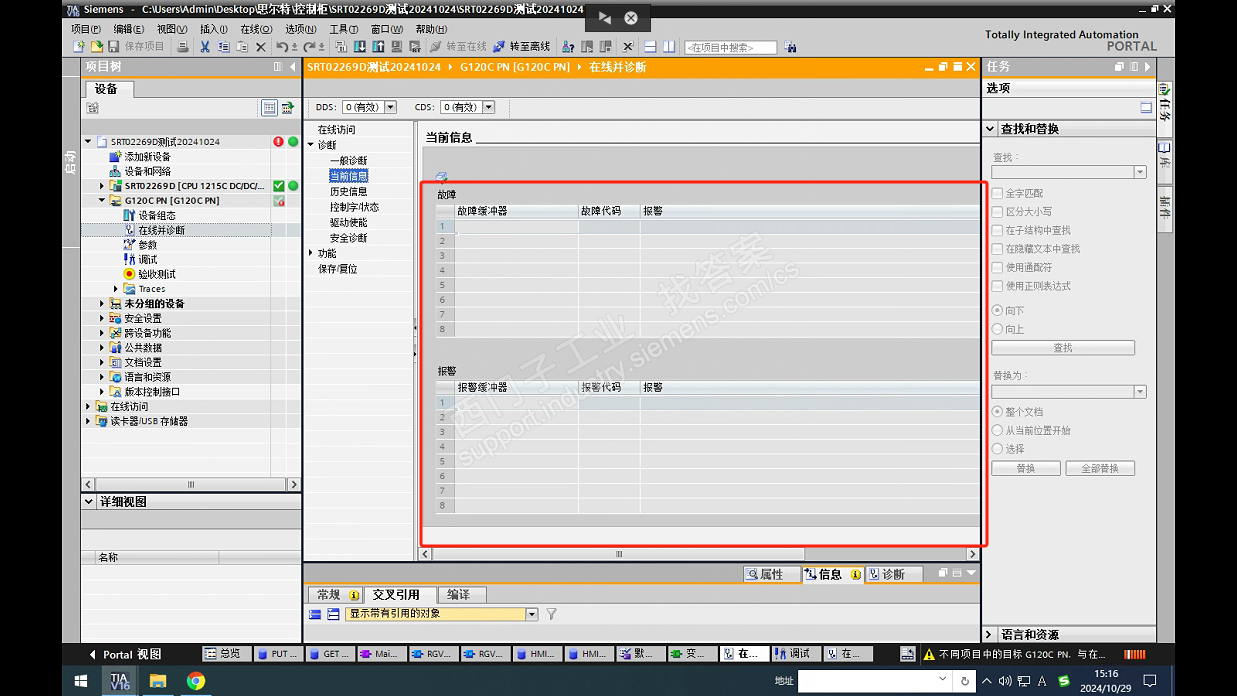Expand the Traces tree node
This screenshot has width=1237, height=696.
click(116, 289)
